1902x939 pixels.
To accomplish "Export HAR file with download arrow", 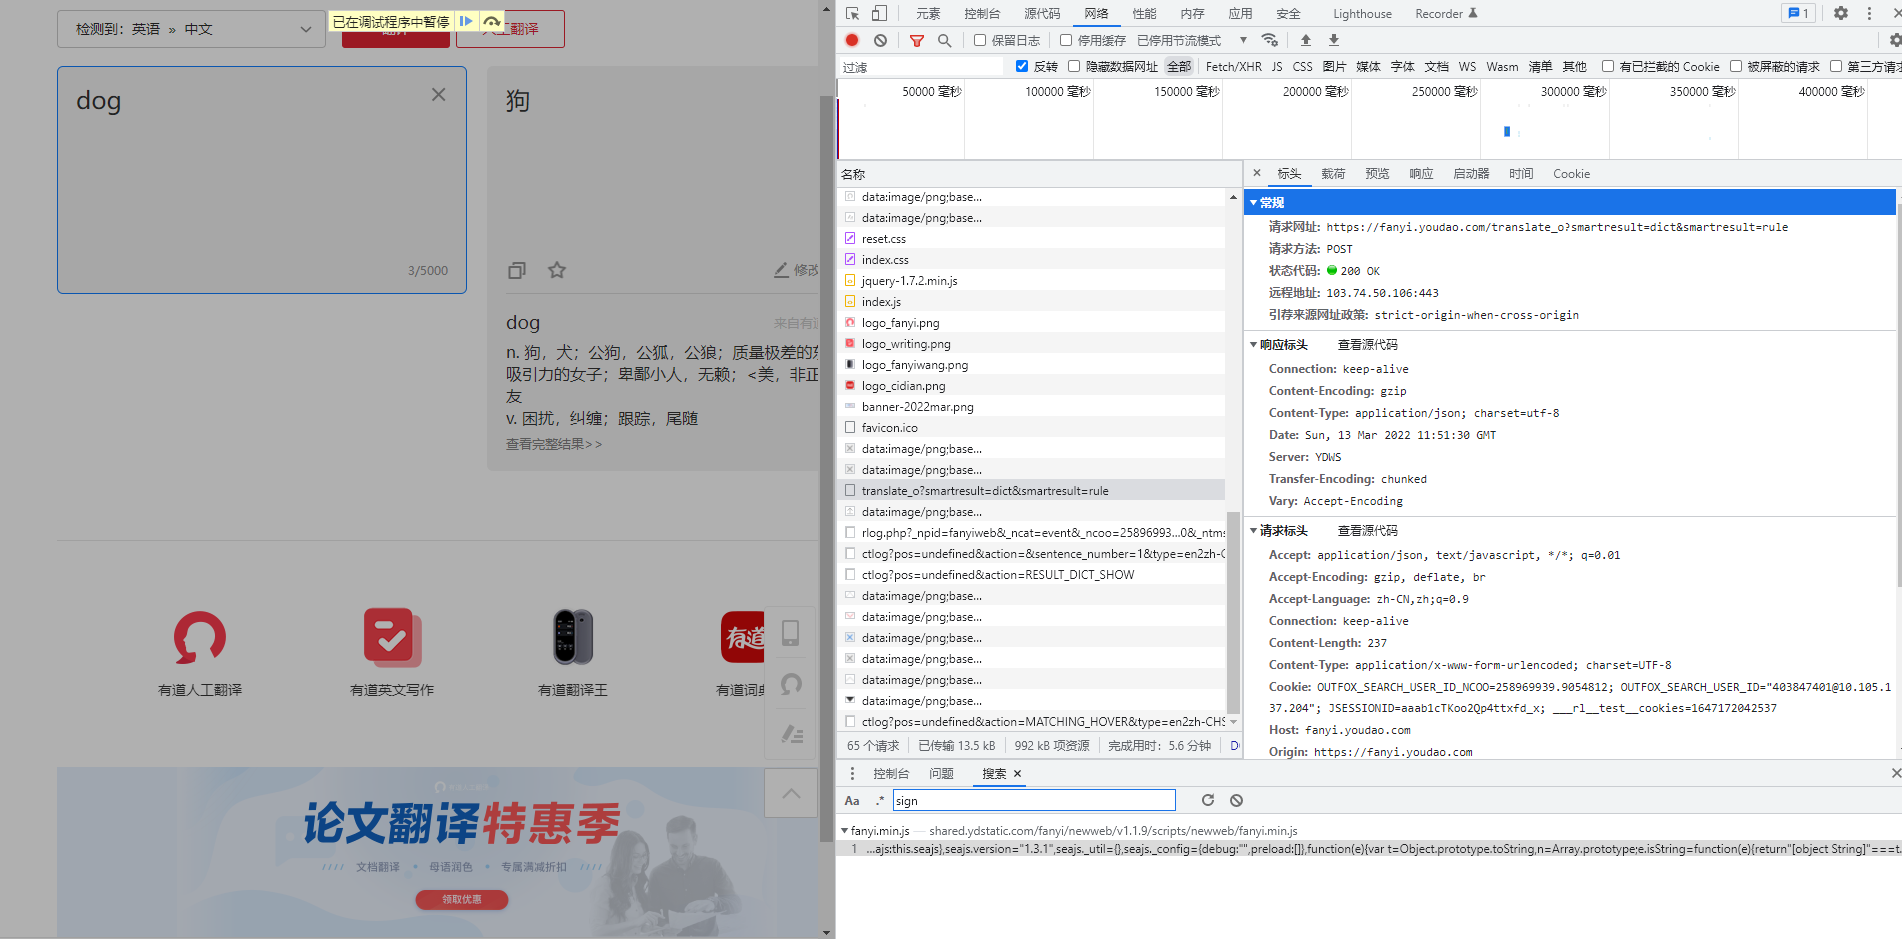I will (x=1334, y=40).
